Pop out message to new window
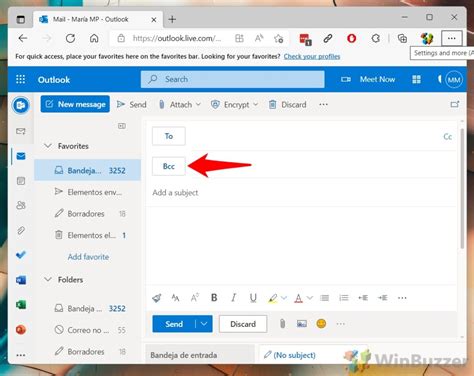Image resolution: width=474 pixels, height=376 pixels. [x=455, y=105]
